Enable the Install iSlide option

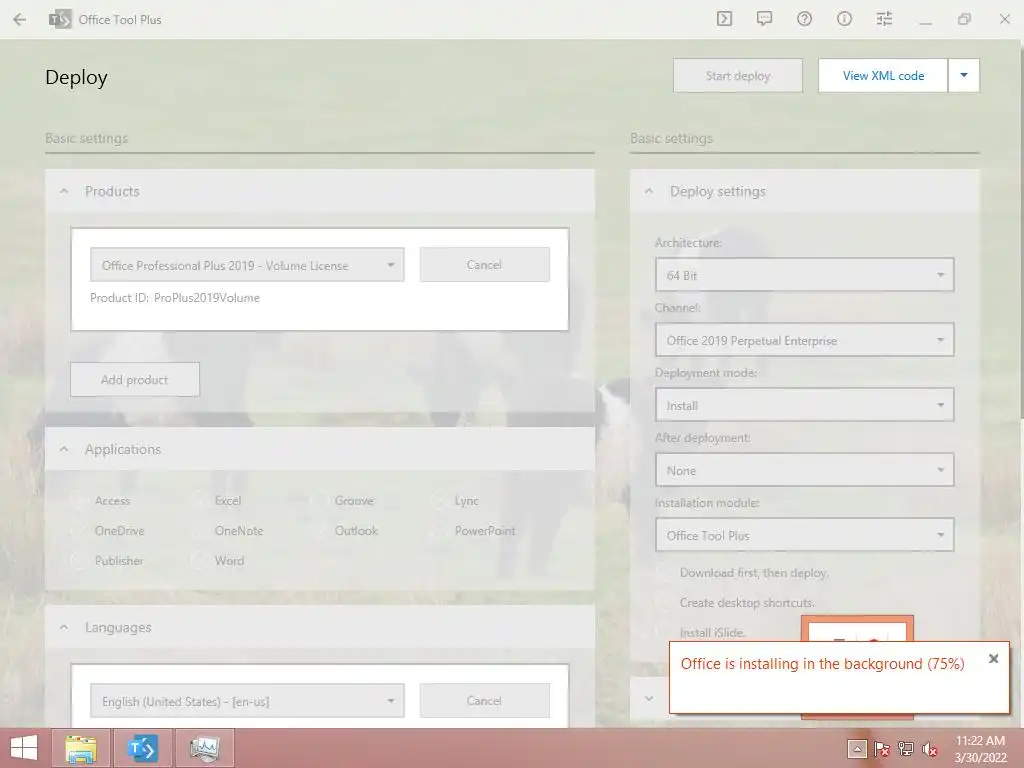[x=664, y=633]
